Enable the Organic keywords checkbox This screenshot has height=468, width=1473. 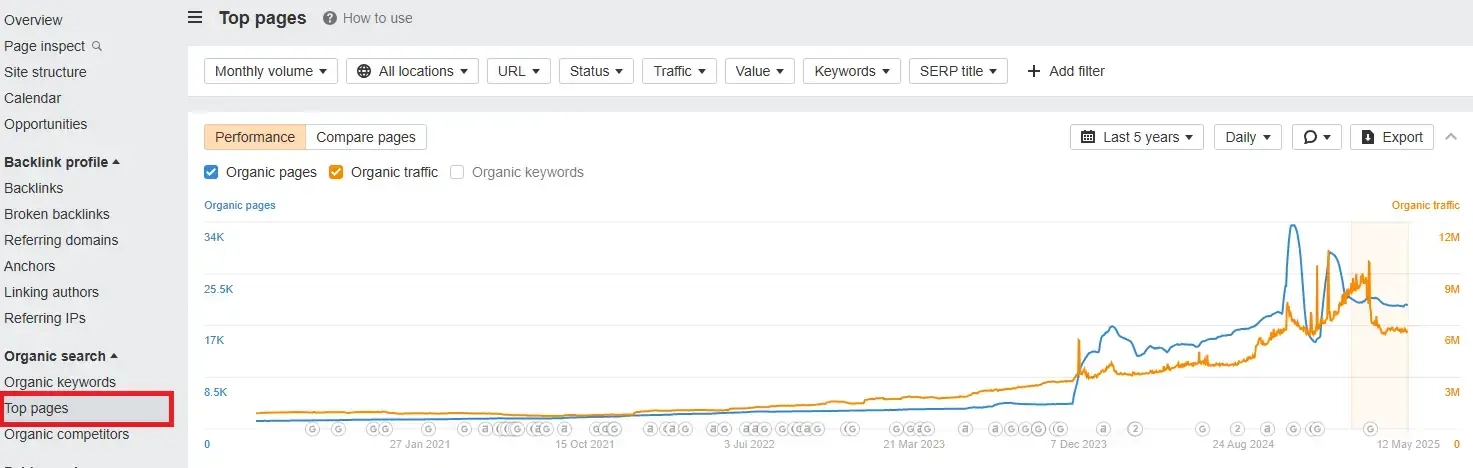coord(457,172)
